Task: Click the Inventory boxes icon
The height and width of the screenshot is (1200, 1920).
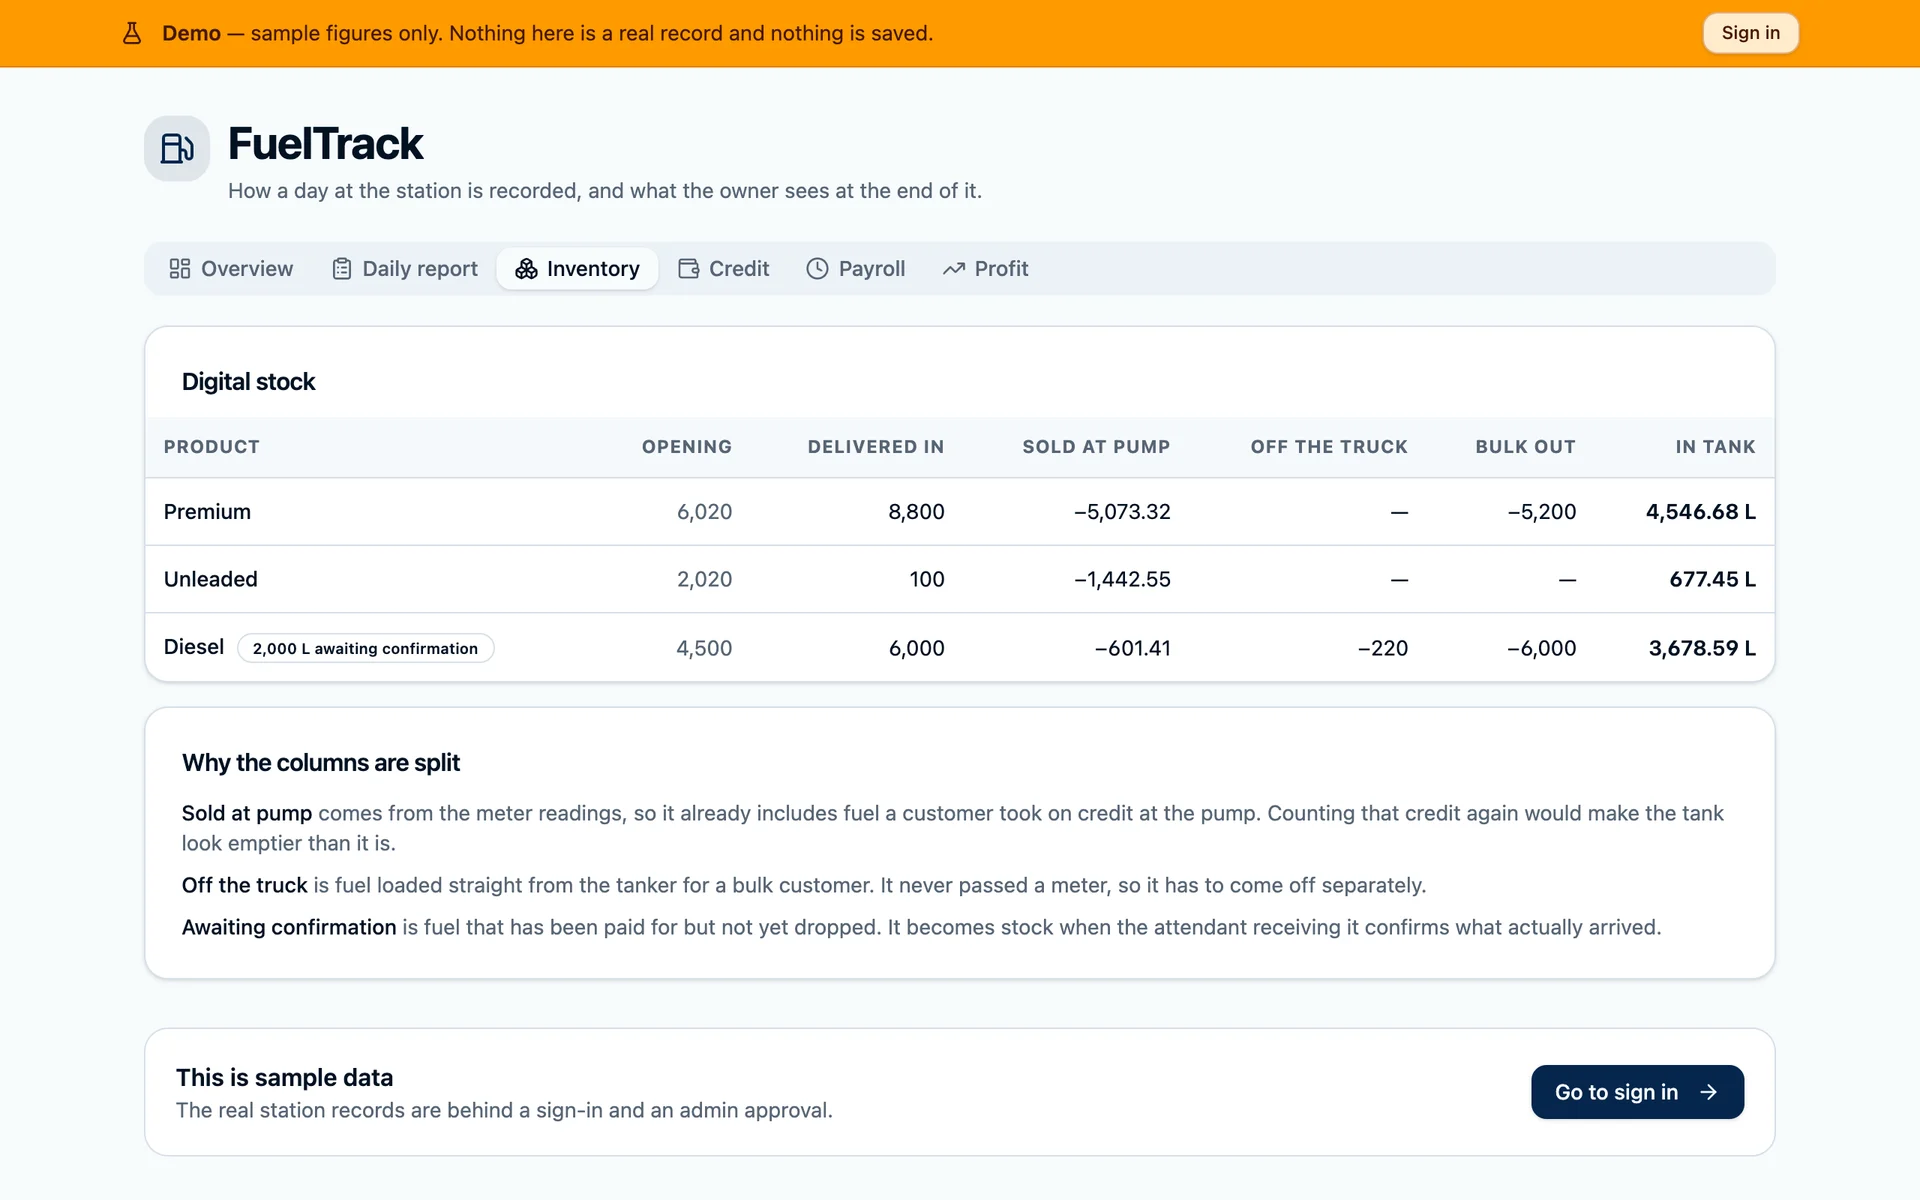Action: pyautogui.click(x=526, y=269)
